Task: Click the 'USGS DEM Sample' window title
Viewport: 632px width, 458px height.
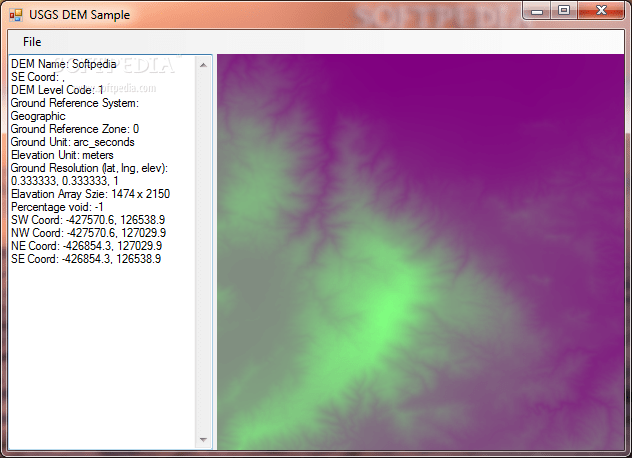Action: point(79,15)
